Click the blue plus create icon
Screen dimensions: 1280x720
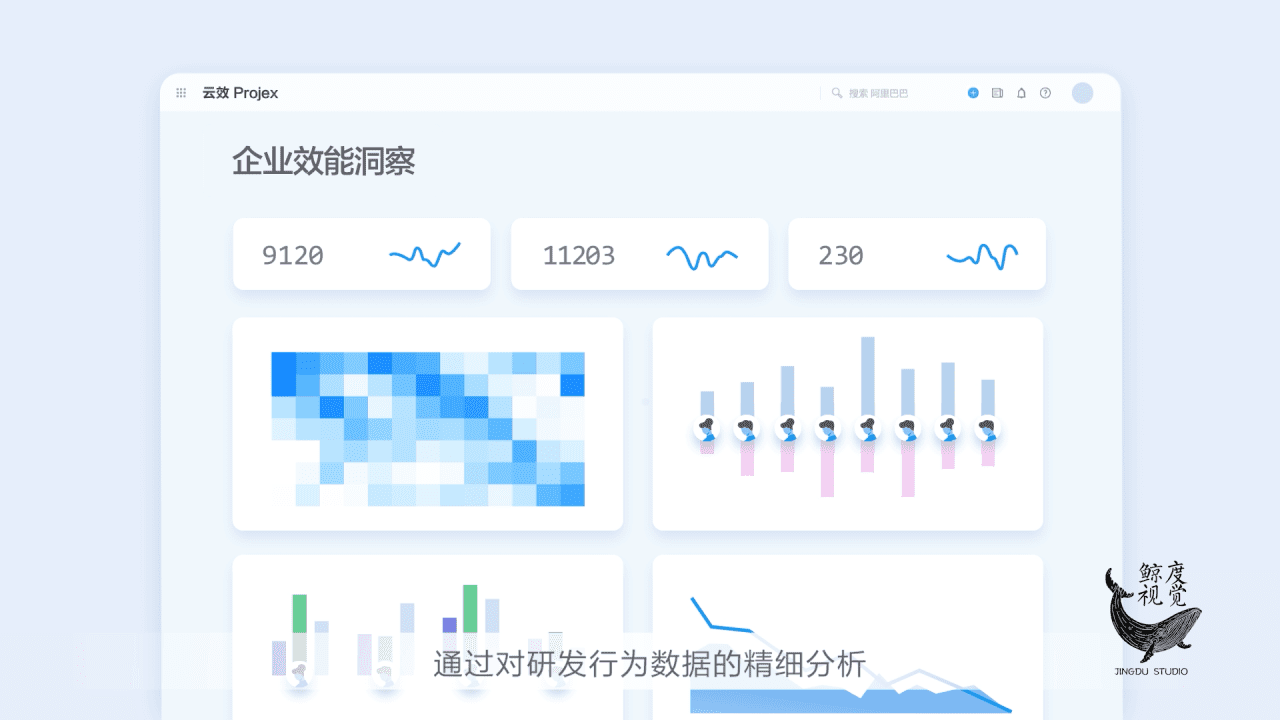click(973, 93)
